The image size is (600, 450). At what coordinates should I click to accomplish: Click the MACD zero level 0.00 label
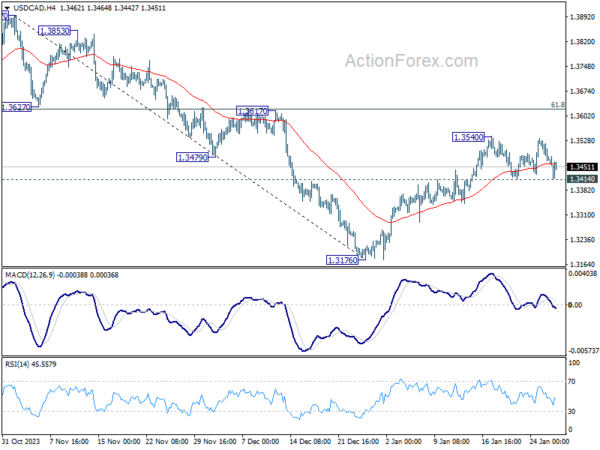(575, 305)
